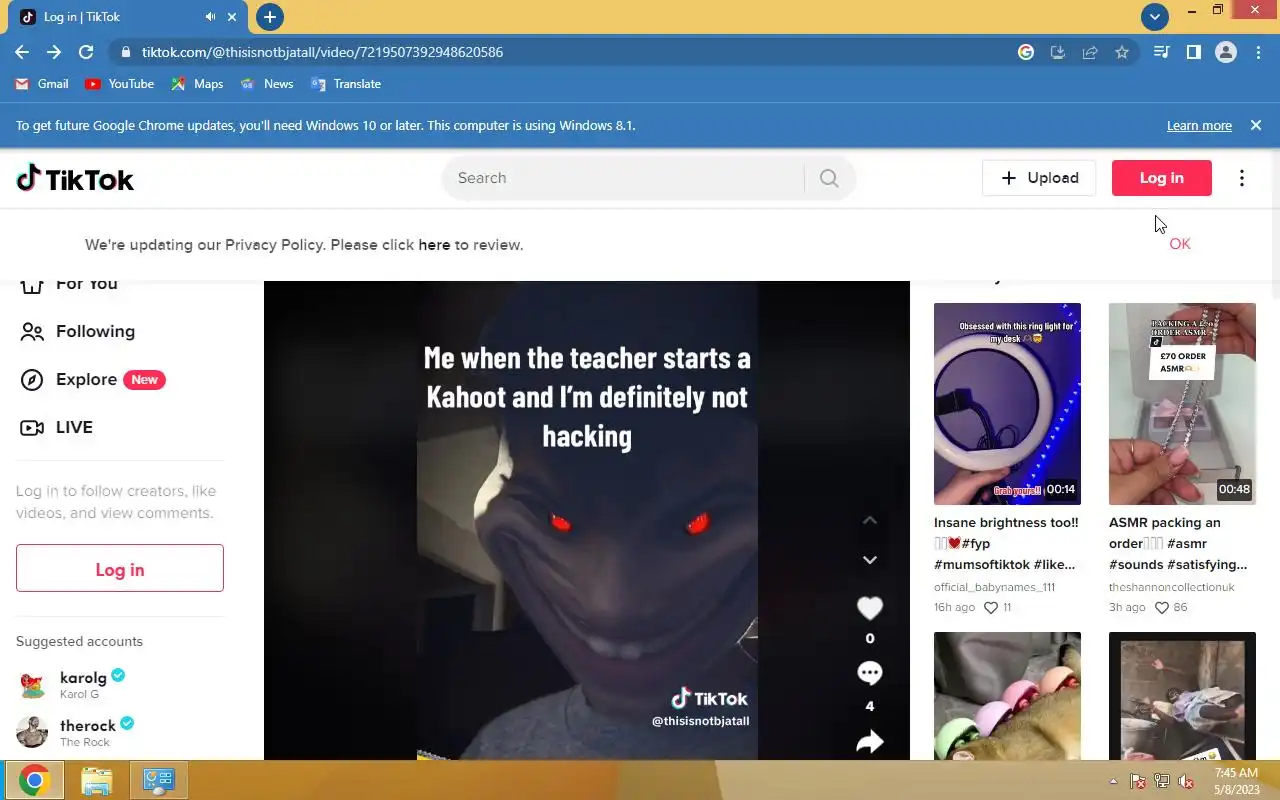Click official_babynames_111 username

994,587
